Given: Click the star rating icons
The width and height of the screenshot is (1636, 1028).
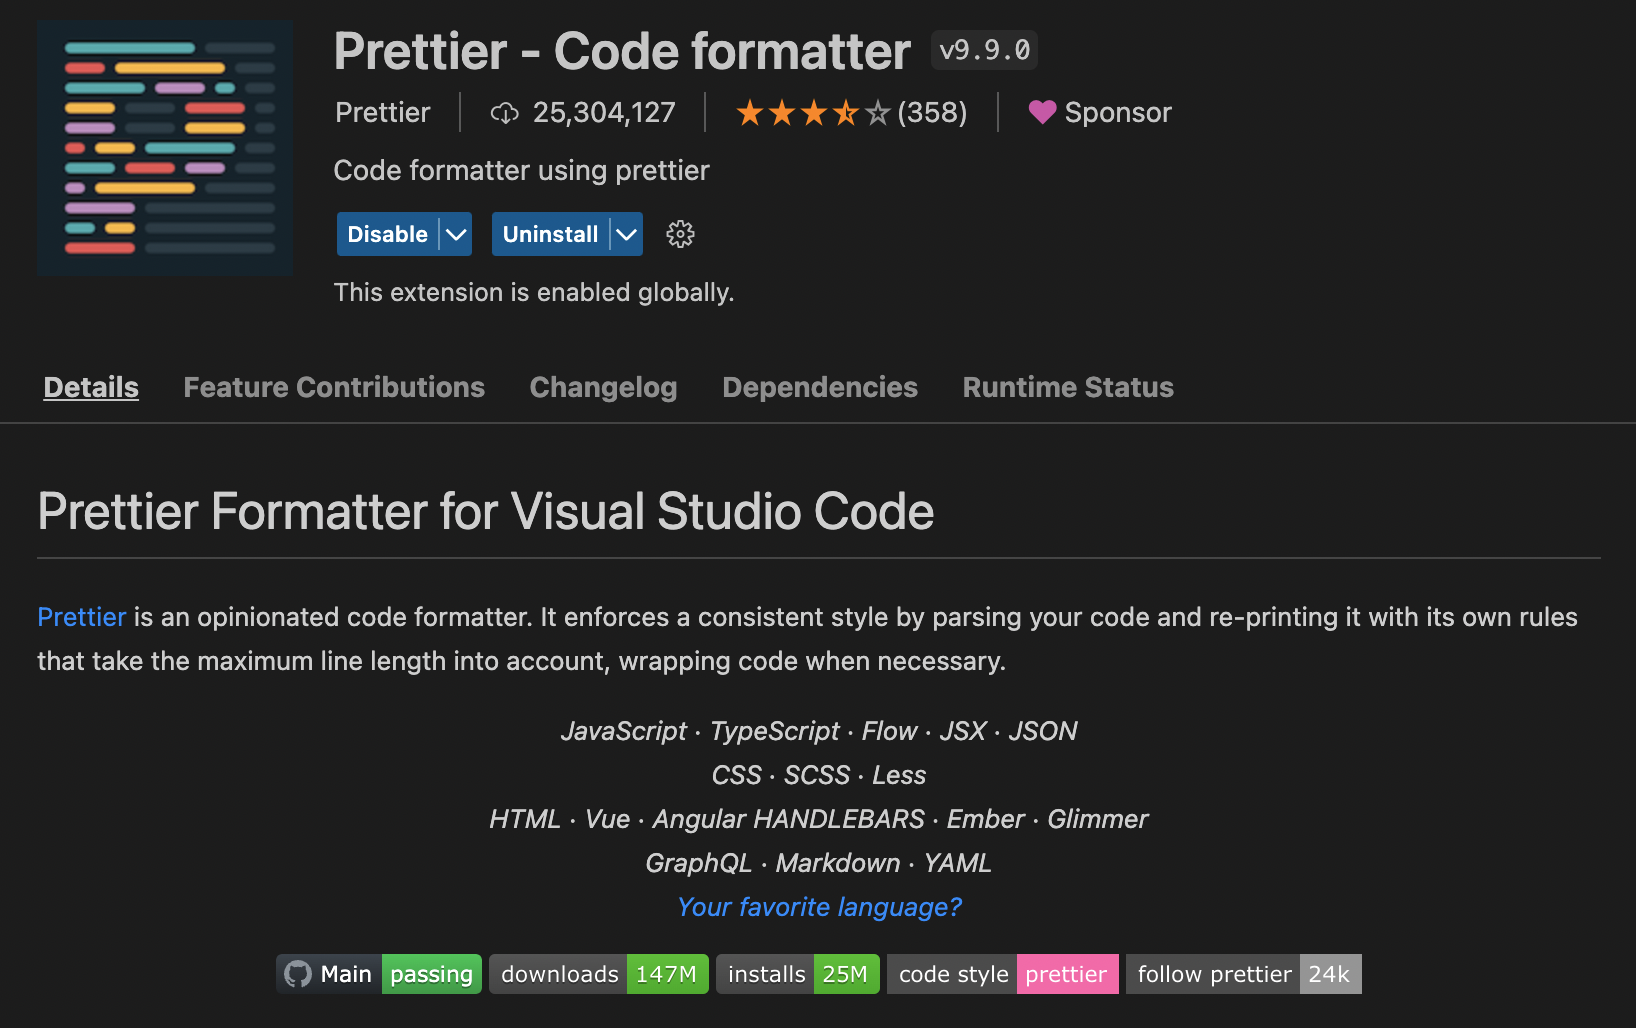Looking at the screenshot, I should [812, 113].
